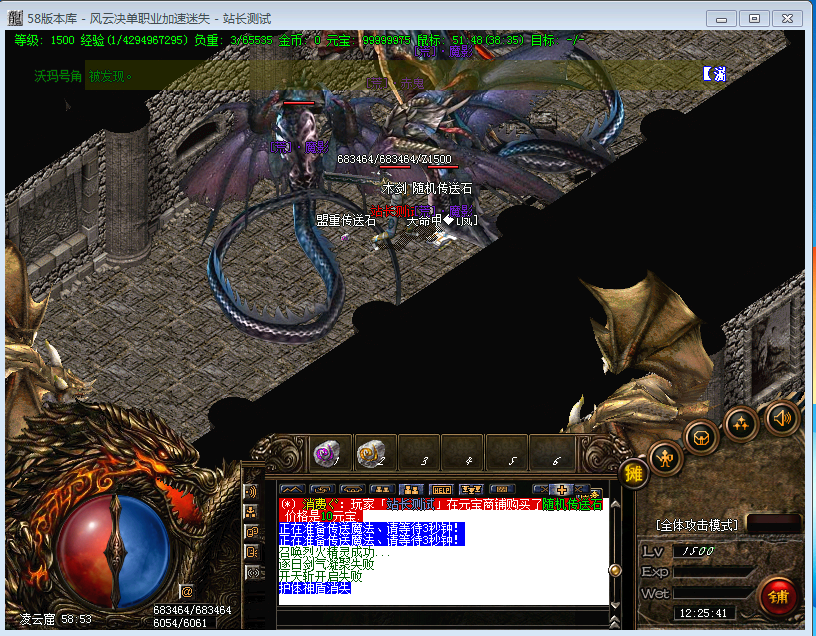Click the chat toolbar icon left of dim two-figures
Viewport: 816px width, 636px height.
[352, 489]
